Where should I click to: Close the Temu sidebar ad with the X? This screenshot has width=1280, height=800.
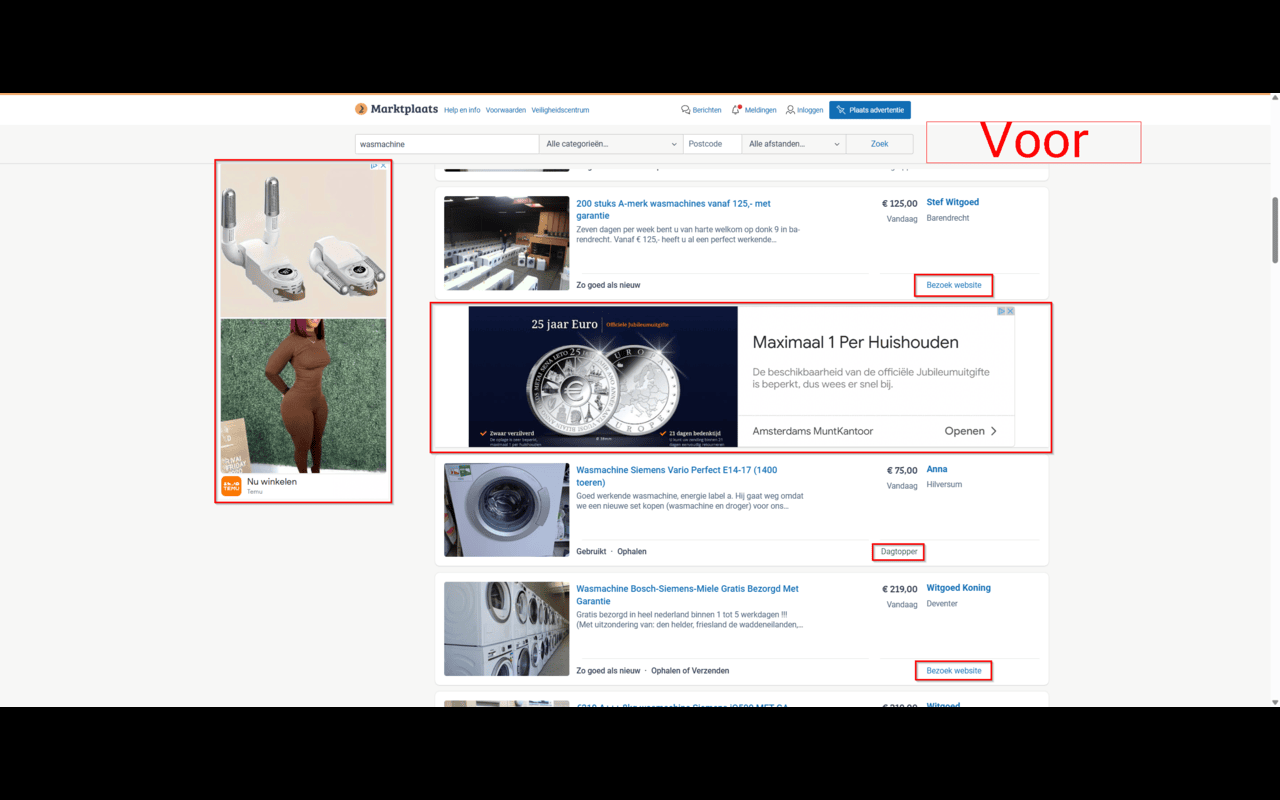point(383,166)
